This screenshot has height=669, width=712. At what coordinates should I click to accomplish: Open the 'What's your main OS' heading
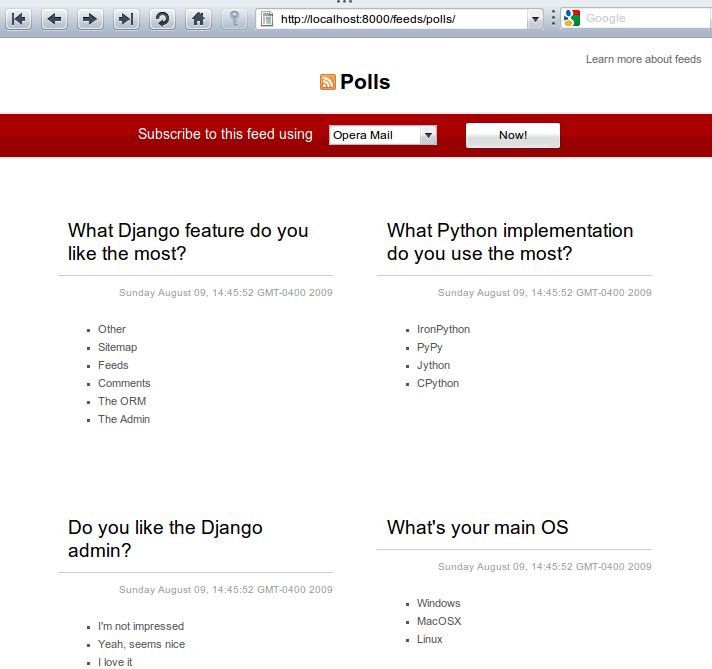pos(477,527)
